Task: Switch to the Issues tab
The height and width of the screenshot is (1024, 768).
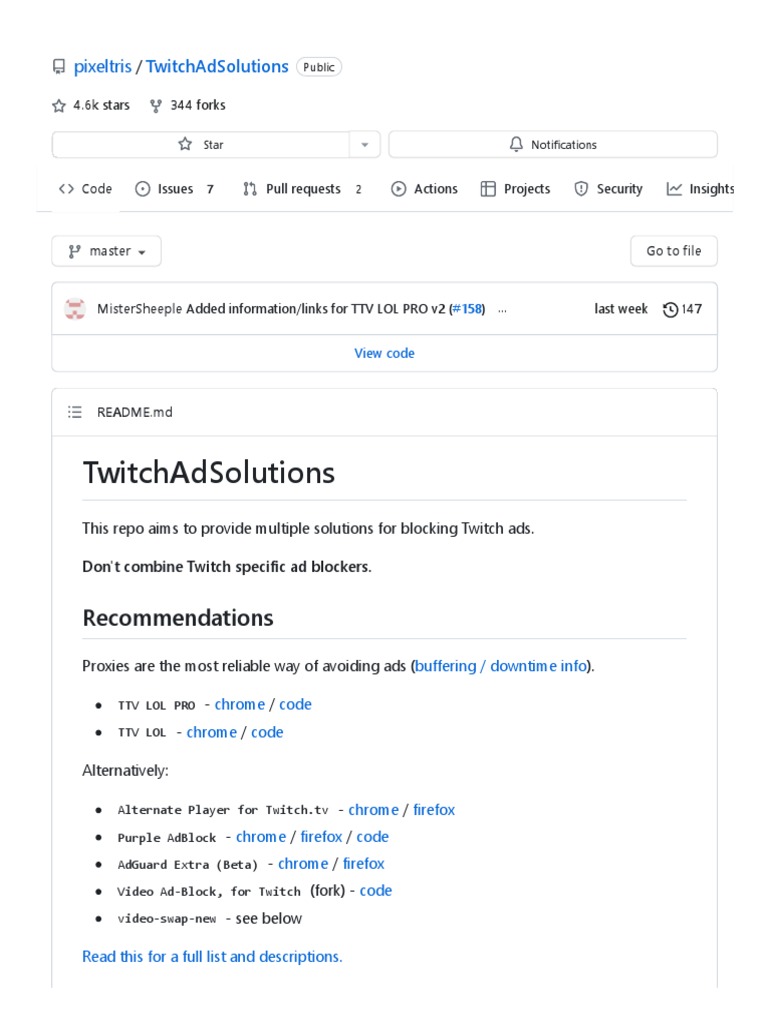Action: click(x=175, y=189)
